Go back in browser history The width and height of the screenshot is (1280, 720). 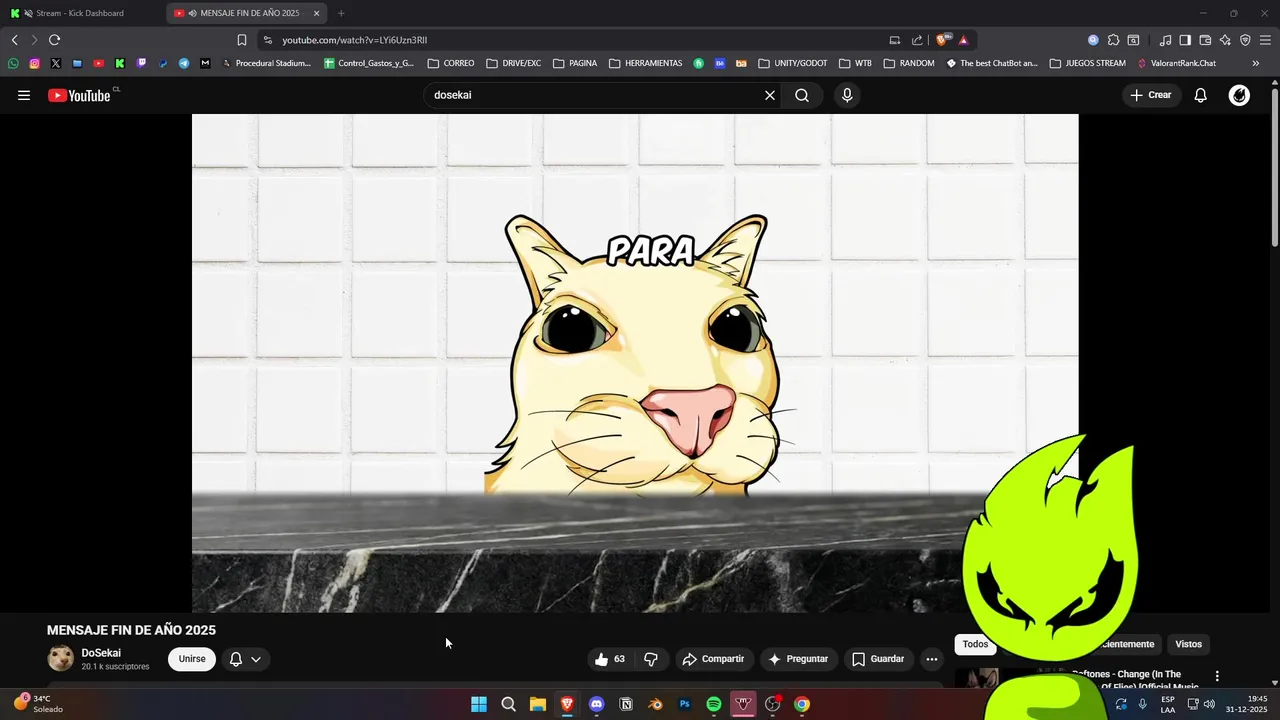pos(14,40)
